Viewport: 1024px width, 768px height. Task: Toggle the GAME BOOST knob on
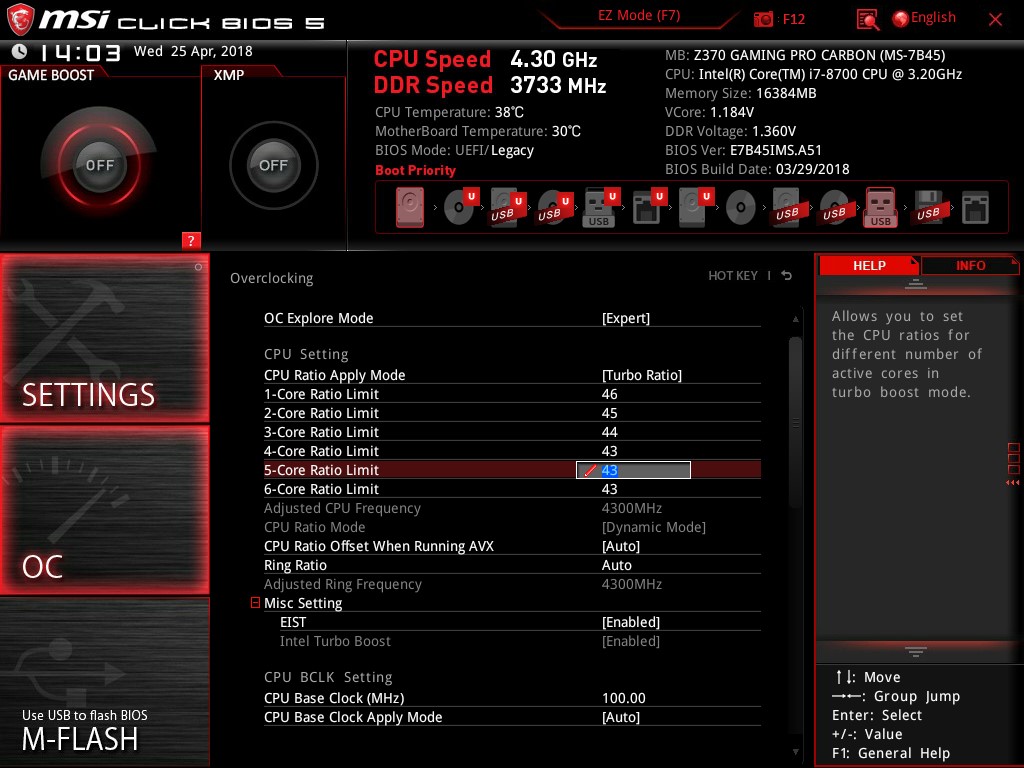[x=99, y=165]
